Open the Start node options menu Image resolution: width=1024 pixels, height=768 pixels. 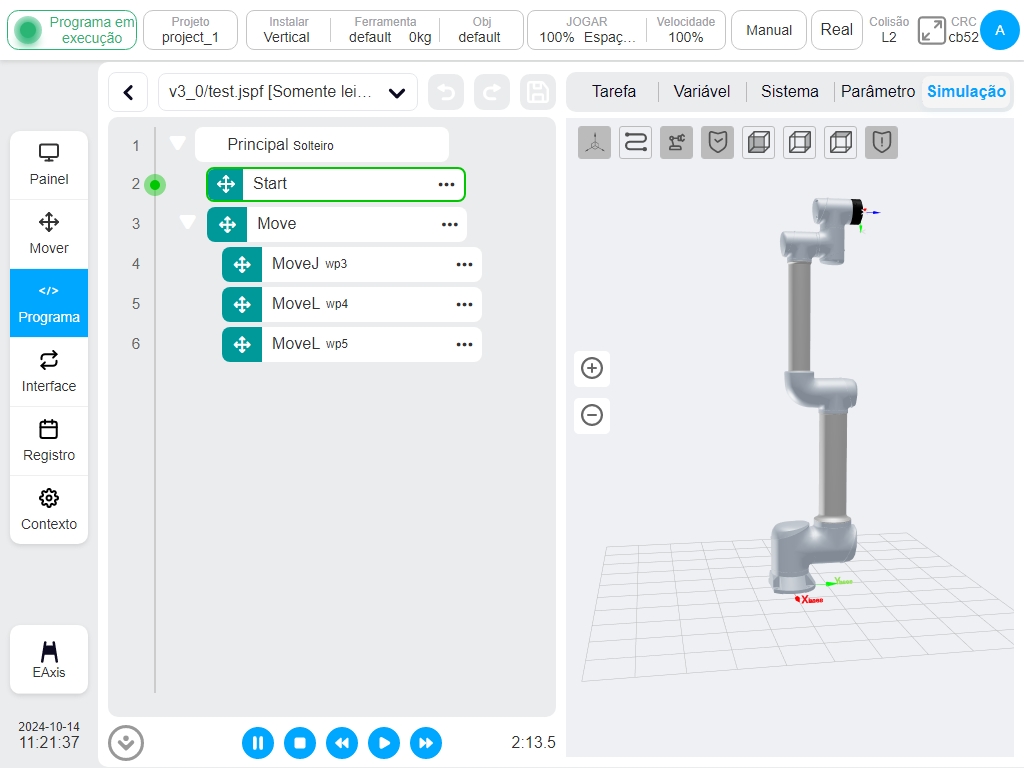click(x=447, y=185)
